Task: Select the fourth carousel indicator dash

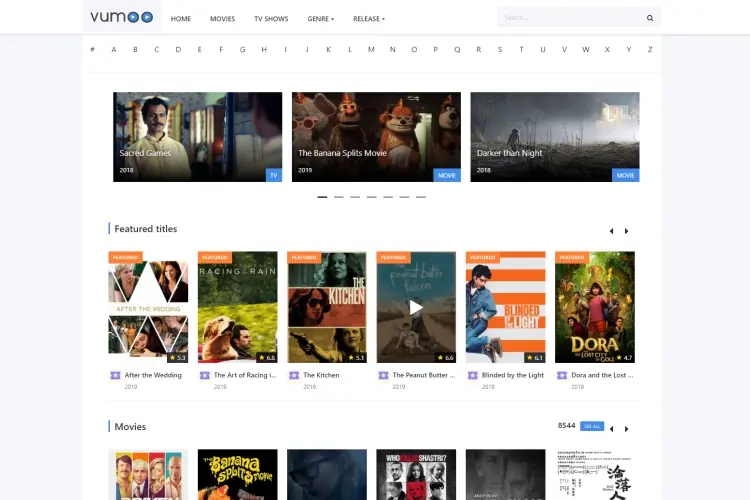Action: pos(372,197)
